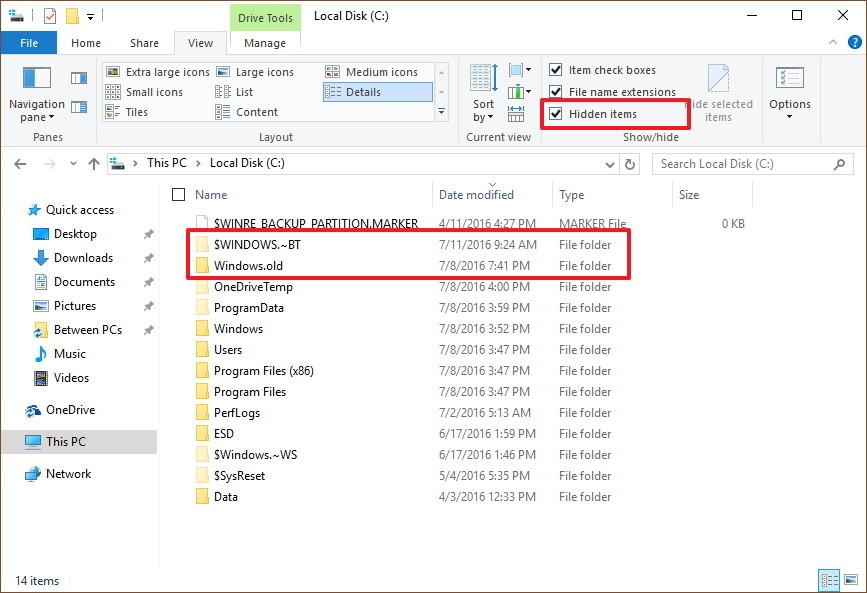
Task: Select the Windows.old folder icon
Action: coord(202,265)
